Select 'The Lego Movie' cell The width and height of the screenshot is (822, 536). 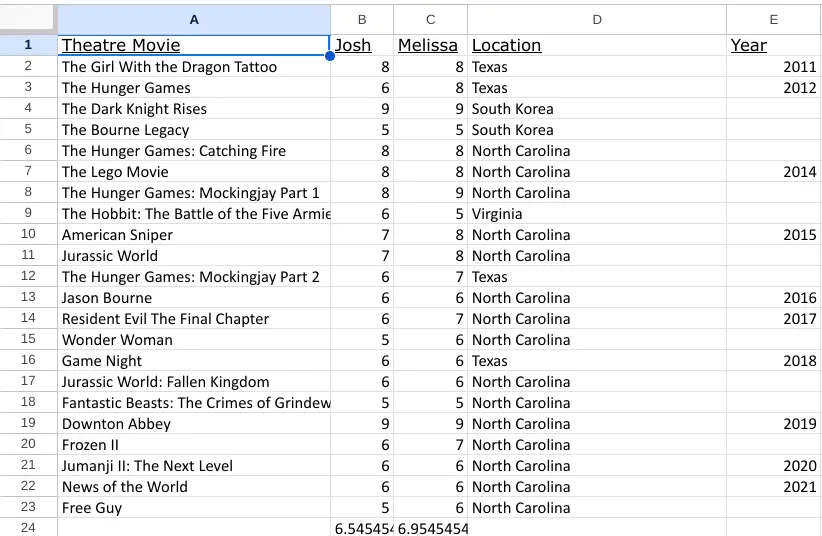(x=194, y=171)
